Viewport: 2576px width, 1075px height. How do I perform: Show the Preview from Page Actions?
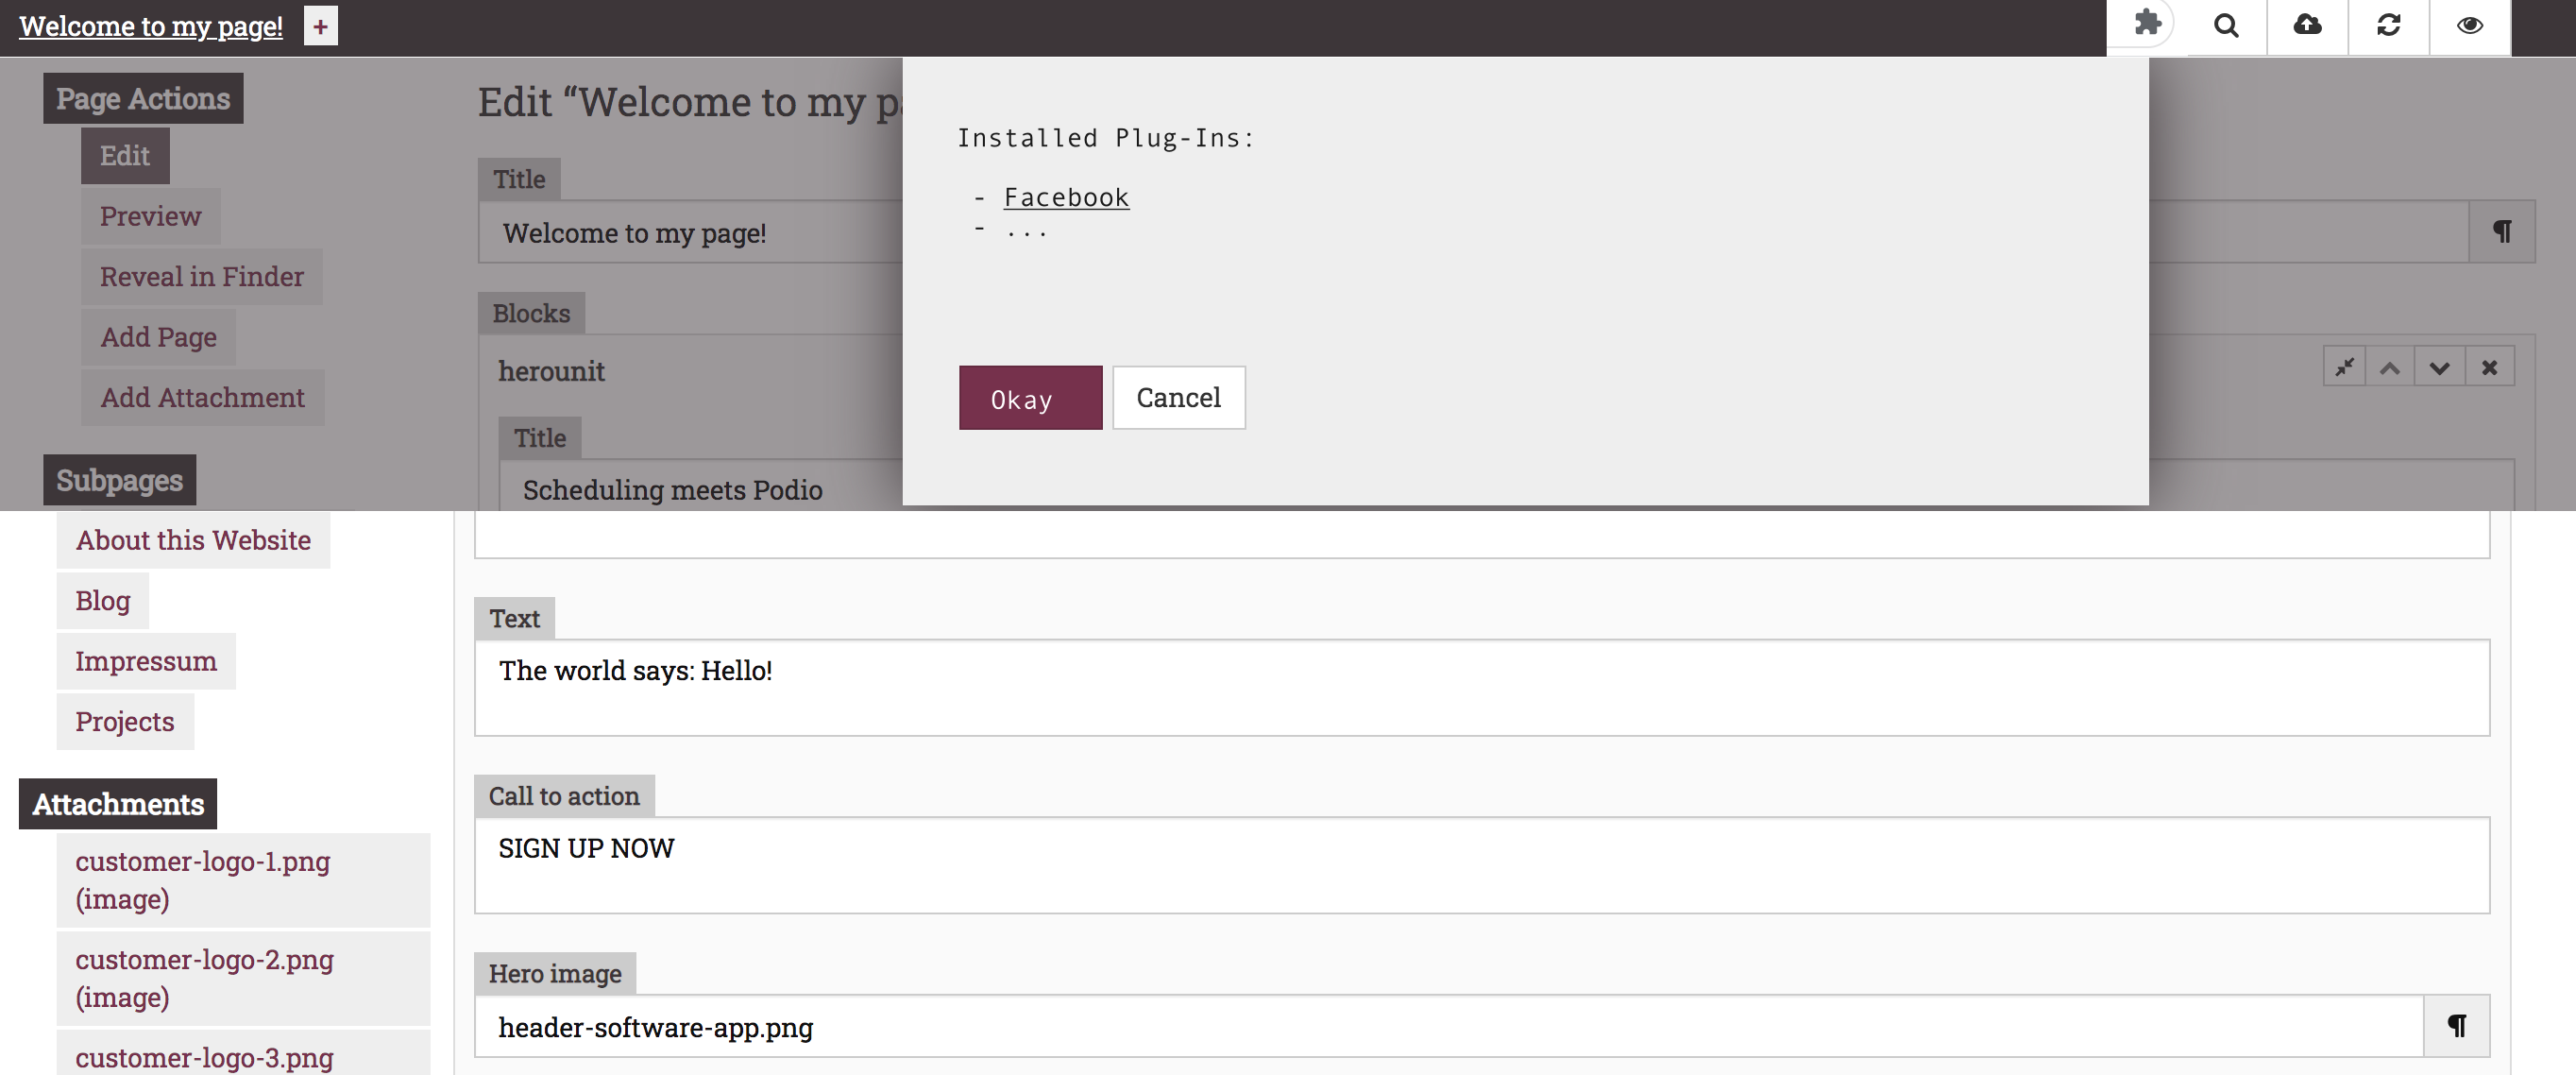pos(150,216)
